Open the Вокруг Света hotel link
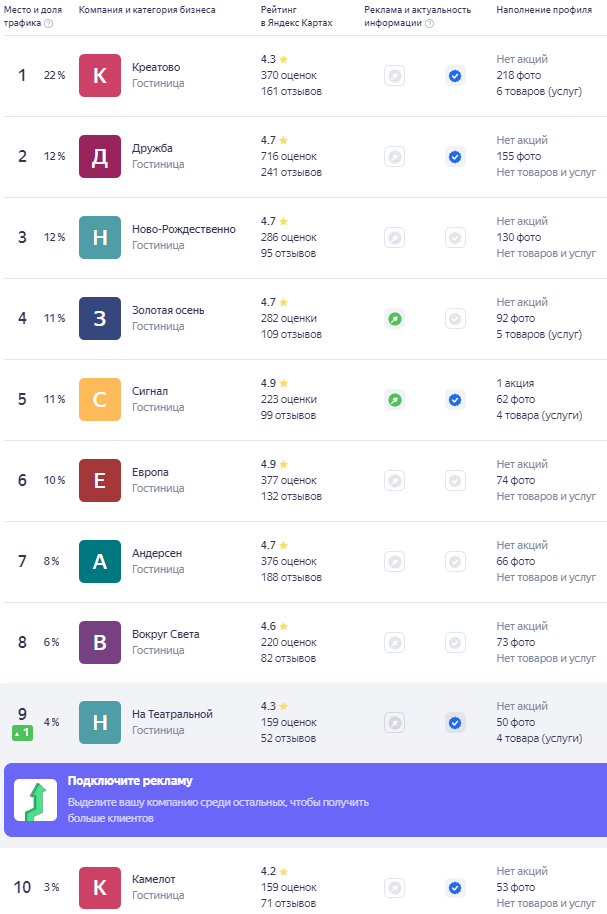Viewport: 607px width, 914px height. click(x=166, y=634)
